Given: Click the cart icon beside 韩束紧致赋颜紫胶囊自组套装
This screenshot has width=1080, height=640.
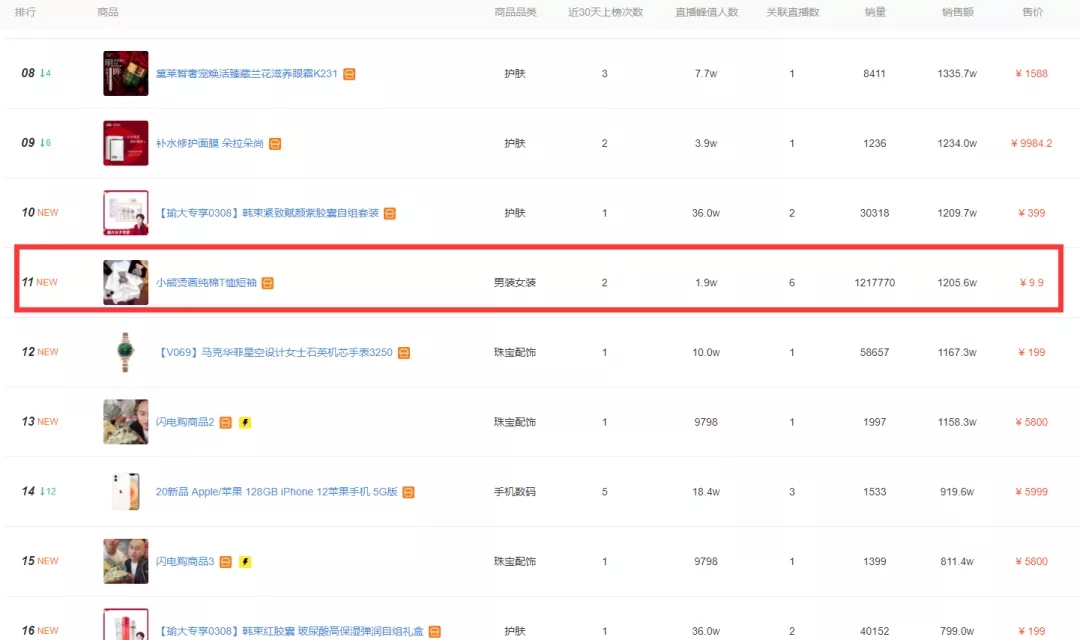Looking at the screenshot, I should pyautogui.click(x=390, y=213).
